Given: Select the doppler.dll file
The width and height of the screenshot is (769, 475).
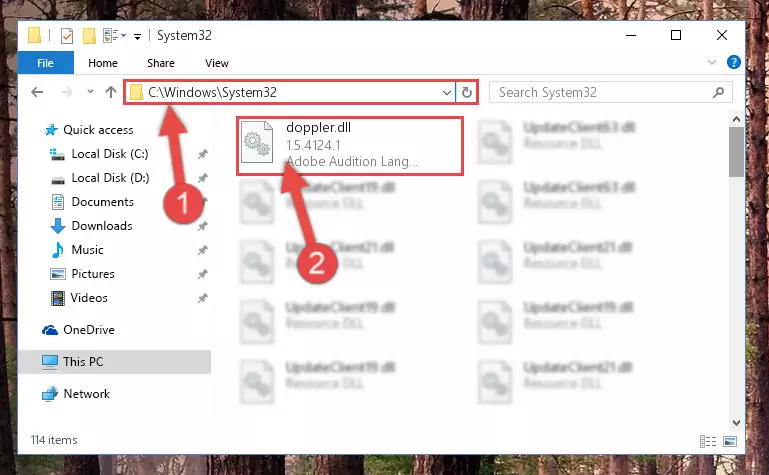Looking at the screenshot, I should 350,146.
